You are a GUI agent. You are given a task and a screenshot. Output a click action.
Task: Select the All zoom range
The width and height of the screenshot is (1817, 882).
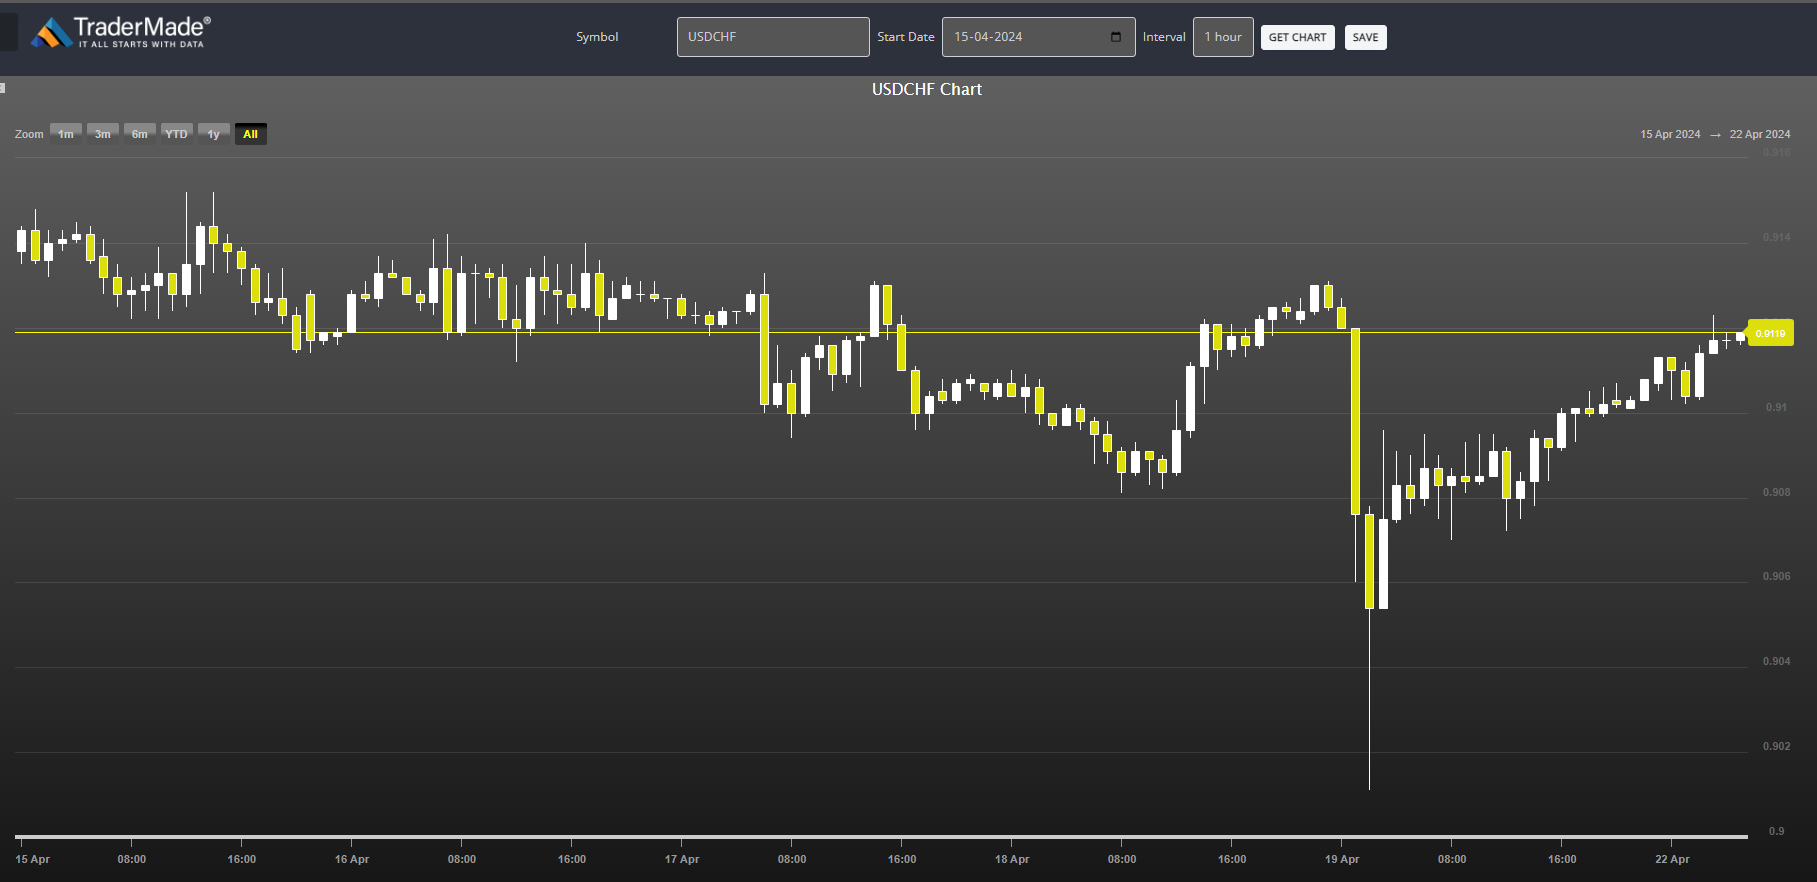(x=251, y=134)
